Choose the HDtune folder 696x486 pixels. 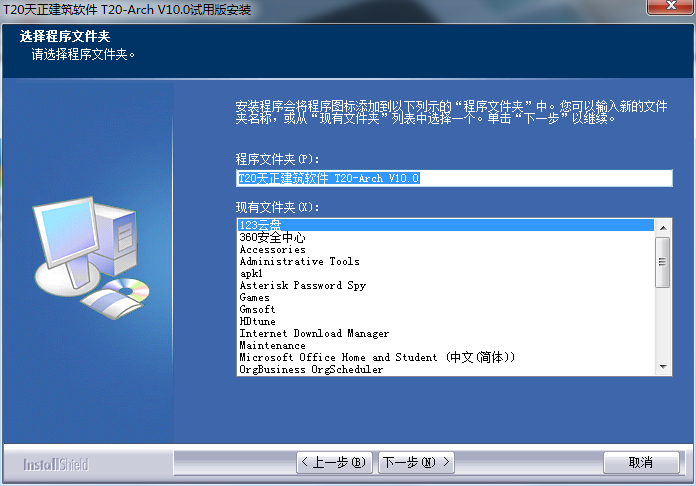[x=446, y=321]
